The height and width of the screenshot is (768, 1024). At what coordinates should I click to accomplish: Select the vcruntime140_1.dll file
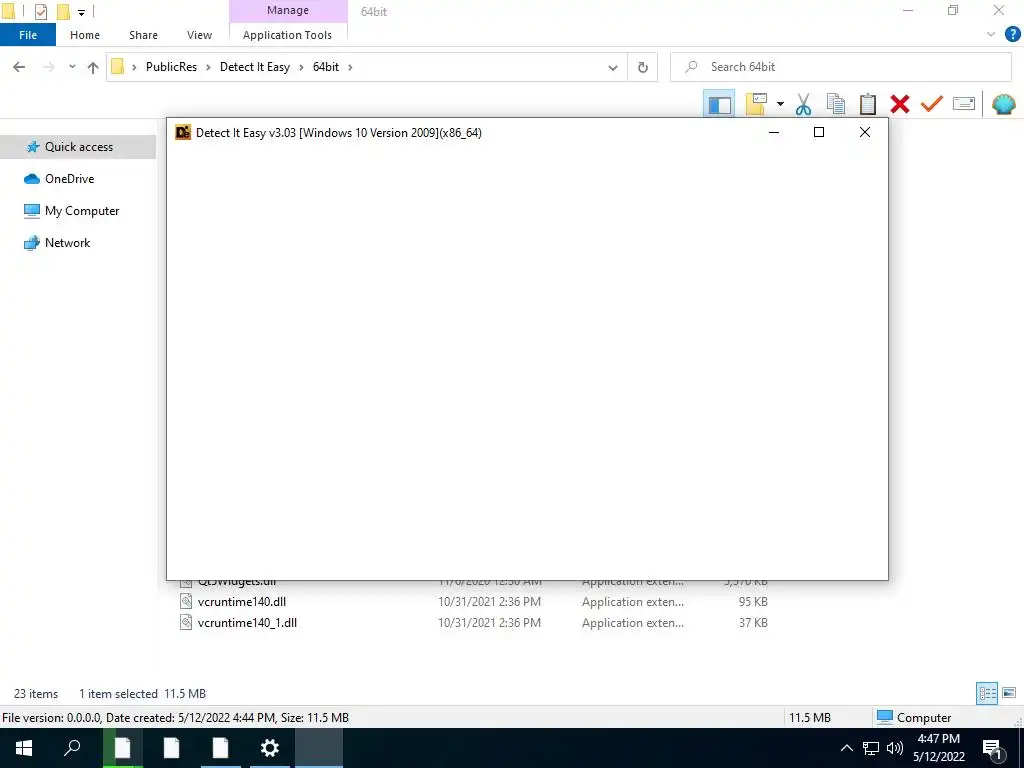click(x=247, y=622)
